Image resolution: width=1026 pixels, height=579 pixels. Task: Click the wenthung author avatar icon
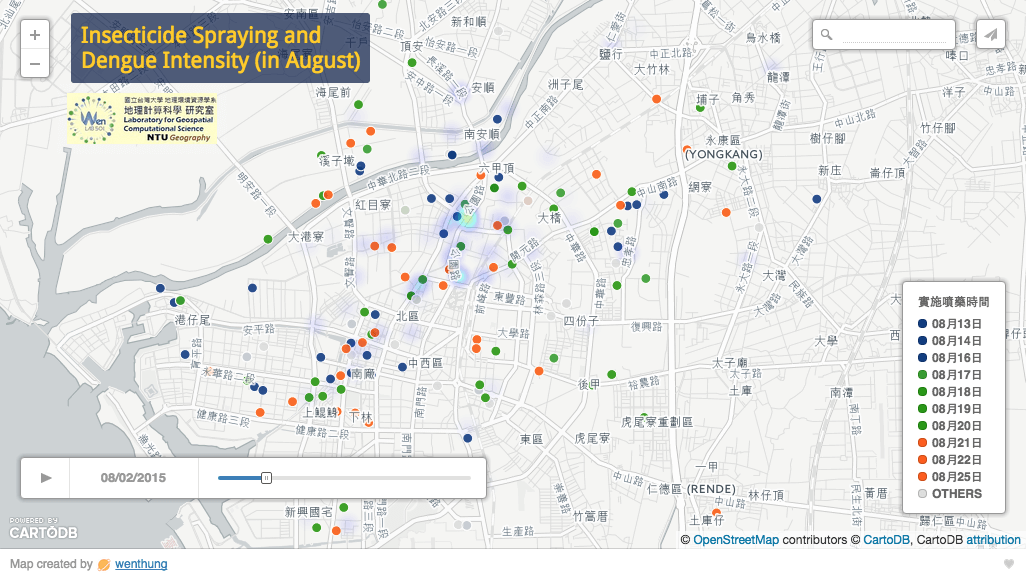[x=104, y=564]
